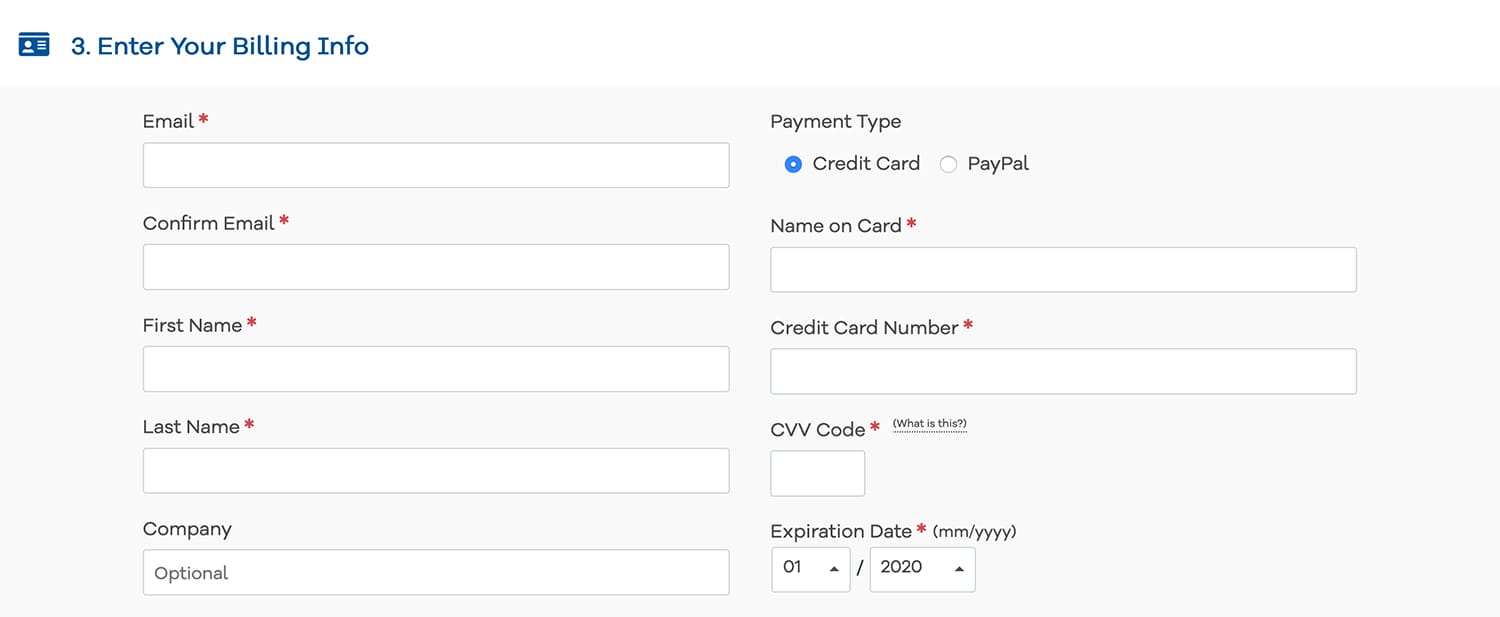Click the '3. Enter Your Billing Info' heading

click(219, 46)
